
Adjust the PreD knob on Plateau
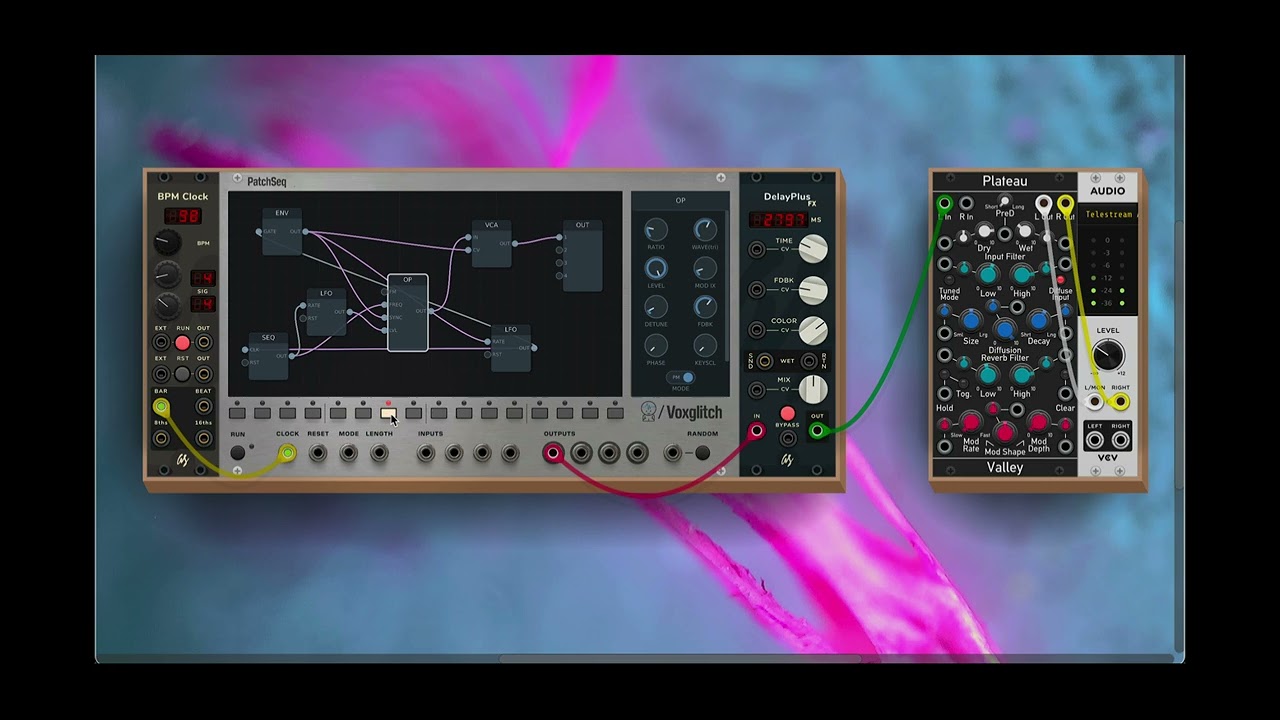pos(1005,201)
